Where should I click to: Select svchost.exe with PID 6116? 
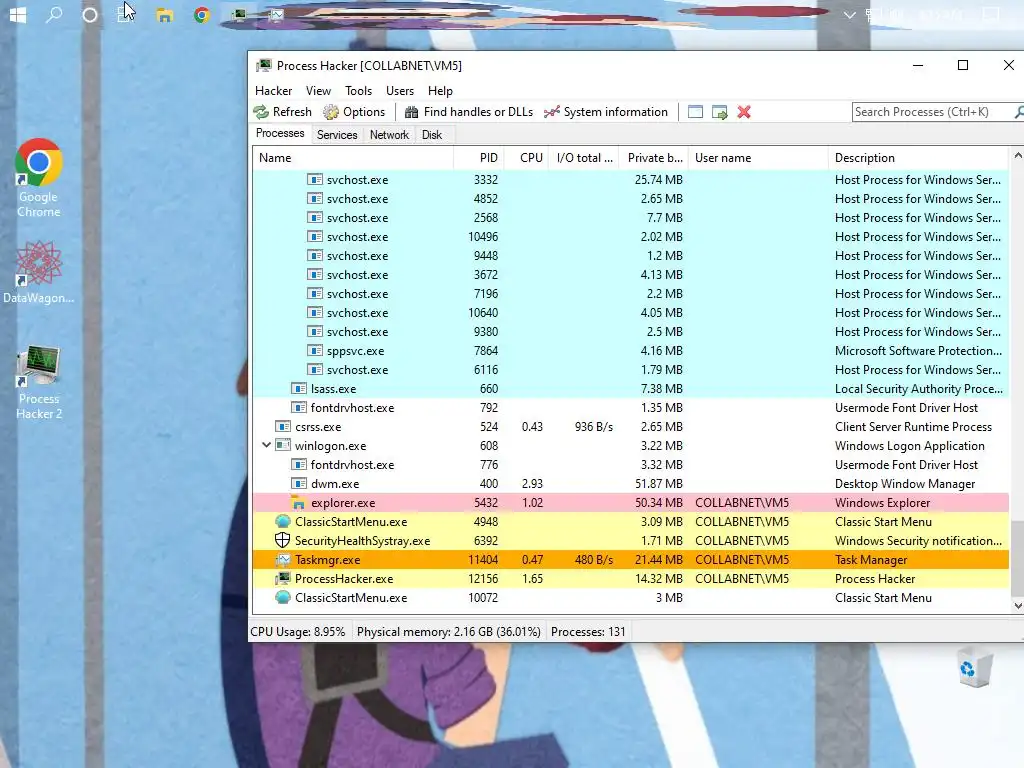(x=631, y=370)
